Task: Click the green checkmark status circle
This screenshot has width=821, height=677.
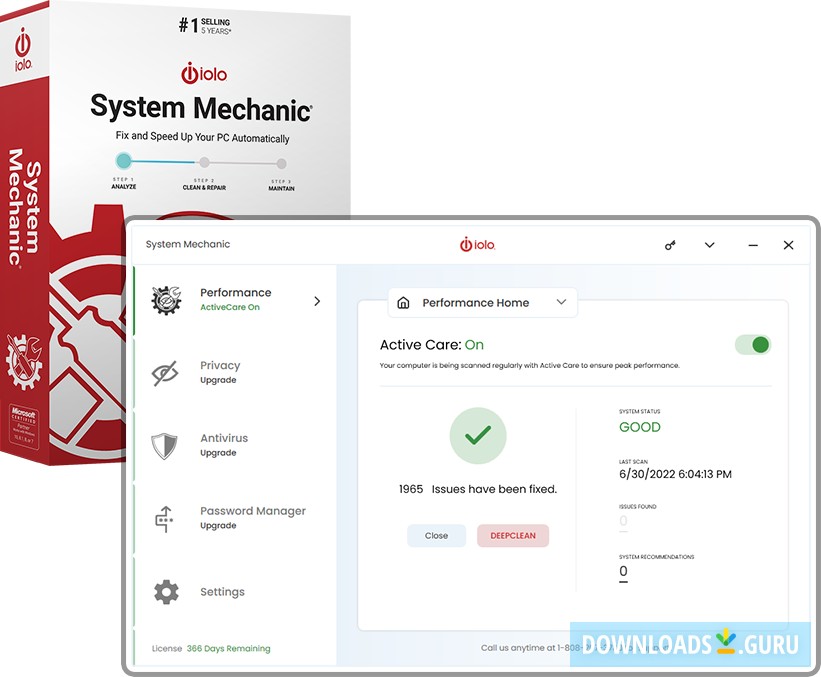Action: (478, 435)
